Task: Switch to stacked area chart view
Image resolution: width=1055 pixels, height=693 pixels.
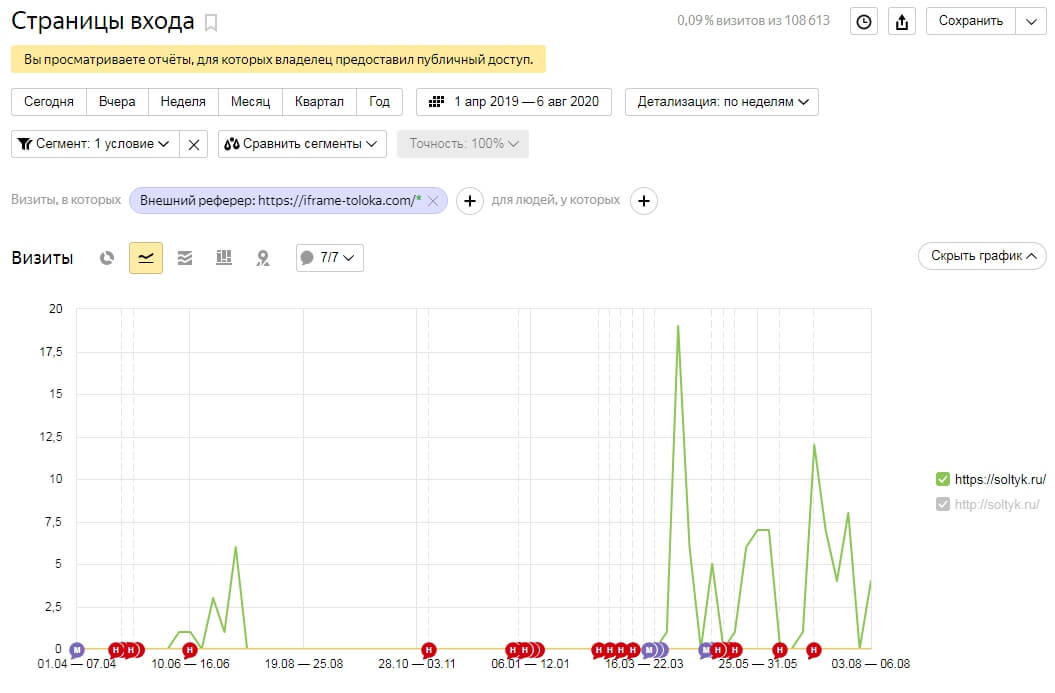Action: [185, 258]
